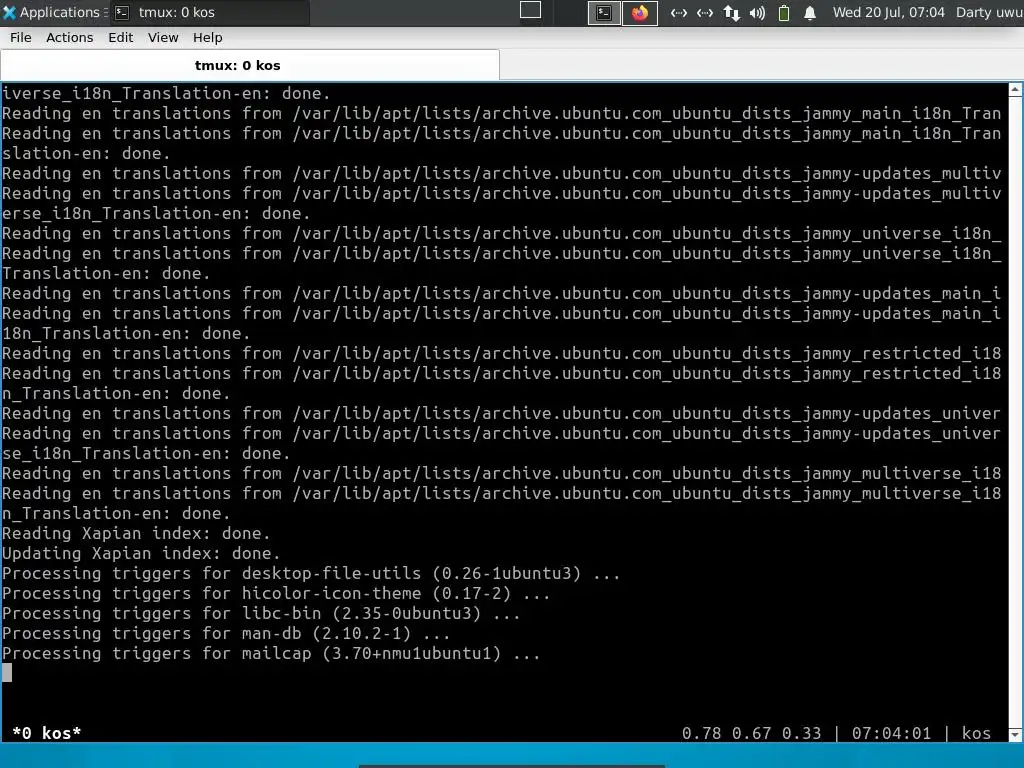Screen dimensions: 1024x768
Task: Click the tmux status time 07:04:01
Action: click(x=891, y=733)
